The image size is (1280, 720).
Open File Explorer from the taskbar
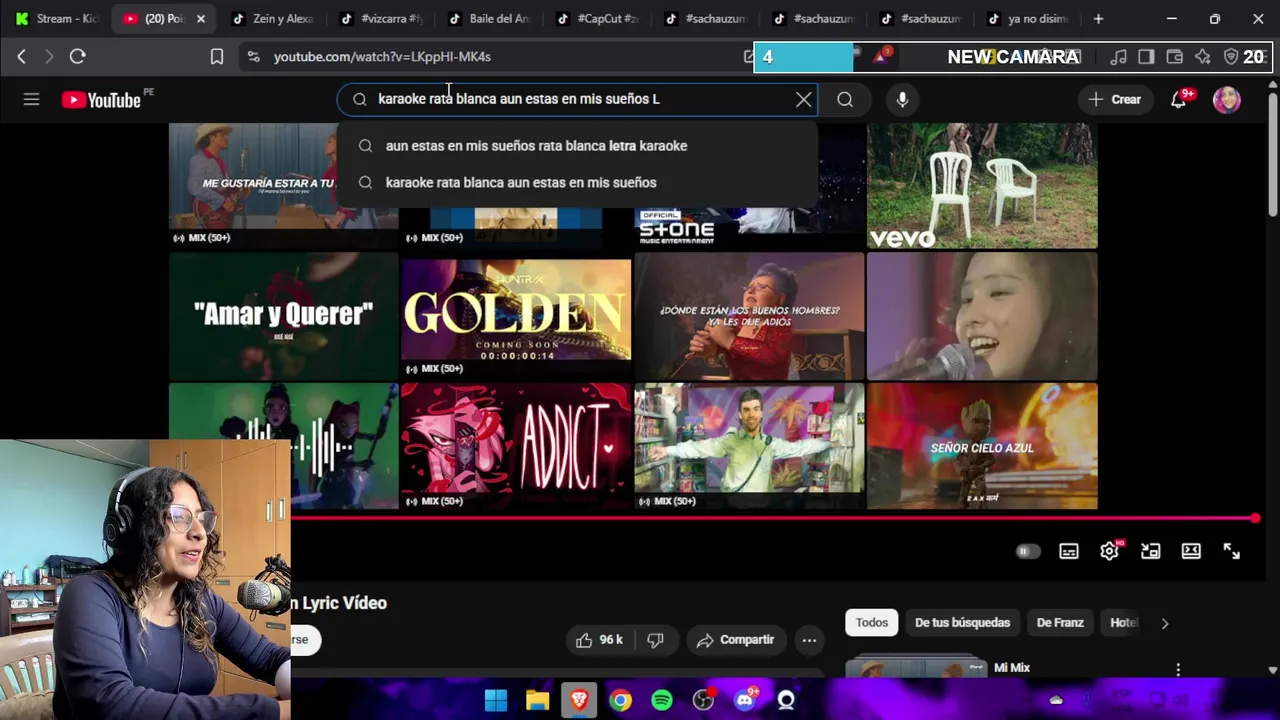pyautogui.click(x=538, y=700)
